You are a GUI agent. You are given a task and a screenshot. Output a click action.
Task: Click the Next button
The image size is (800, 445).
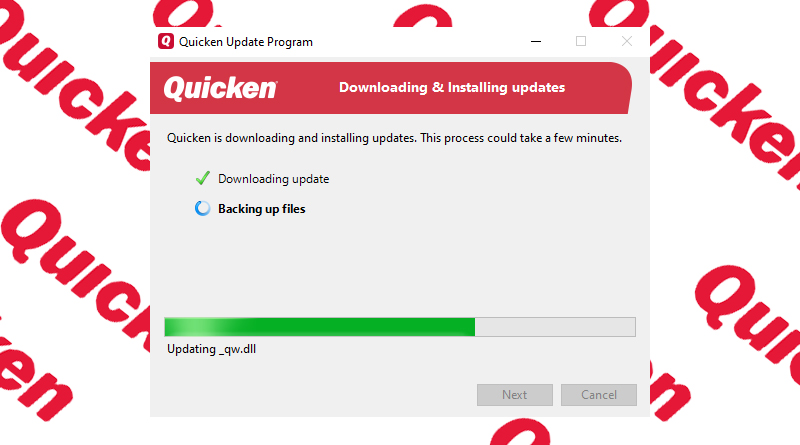(x=515, y=395)
